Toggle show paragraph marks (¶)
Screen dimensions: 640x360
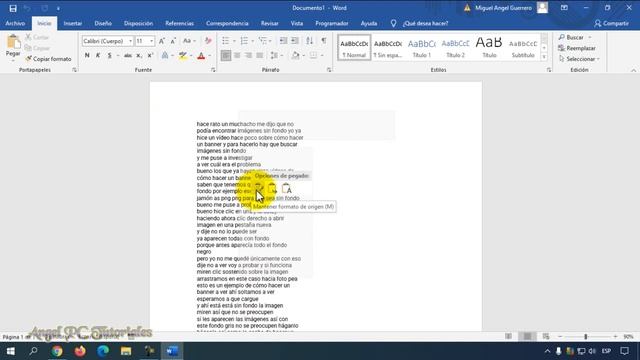[x=324, y=41]
